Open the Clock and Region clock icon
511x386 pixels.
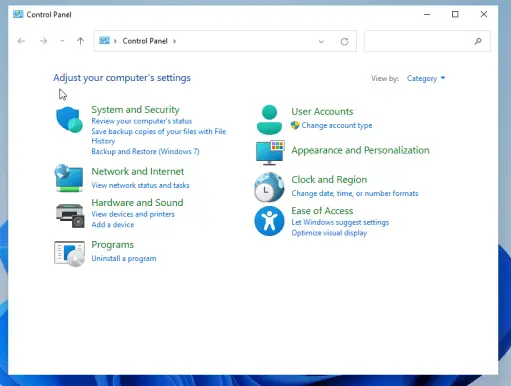(x=269, y=187)
